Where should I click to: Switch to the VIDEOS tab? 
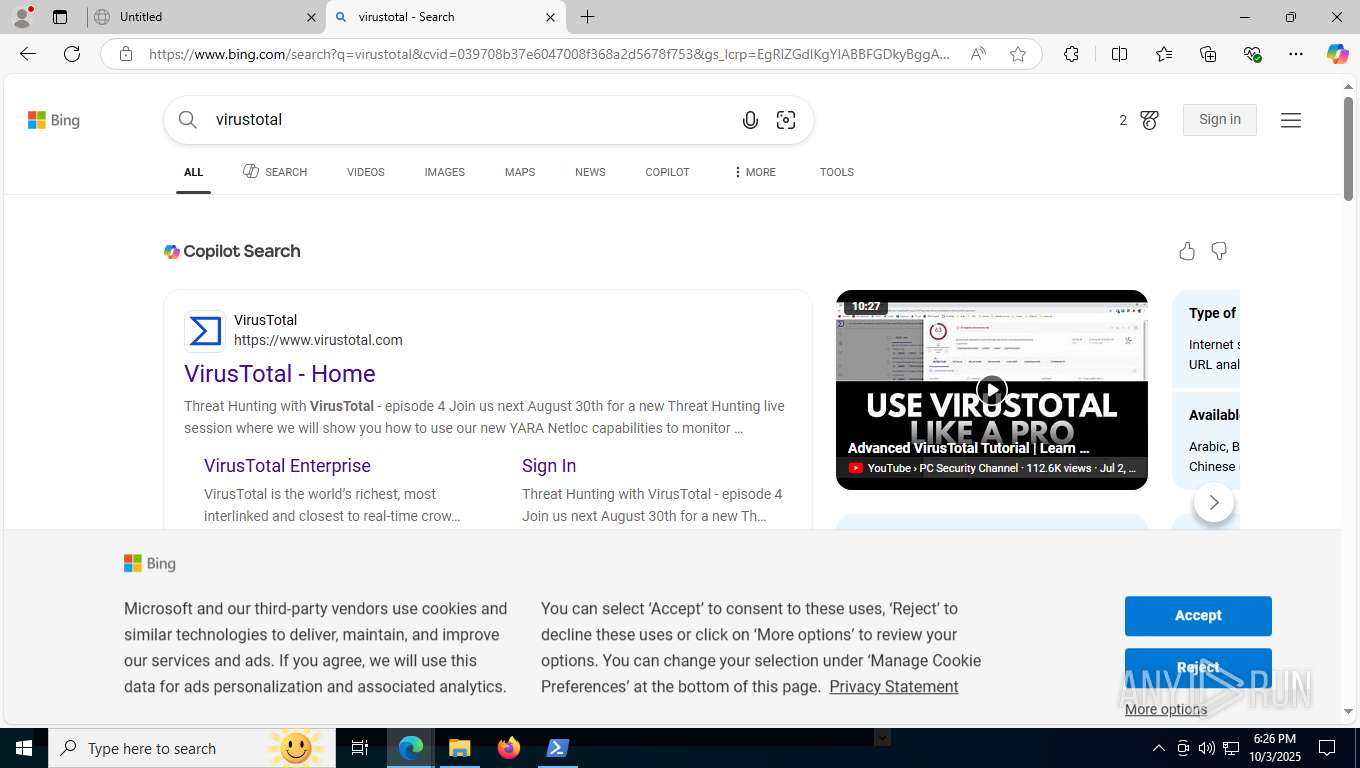pos(366,172)
